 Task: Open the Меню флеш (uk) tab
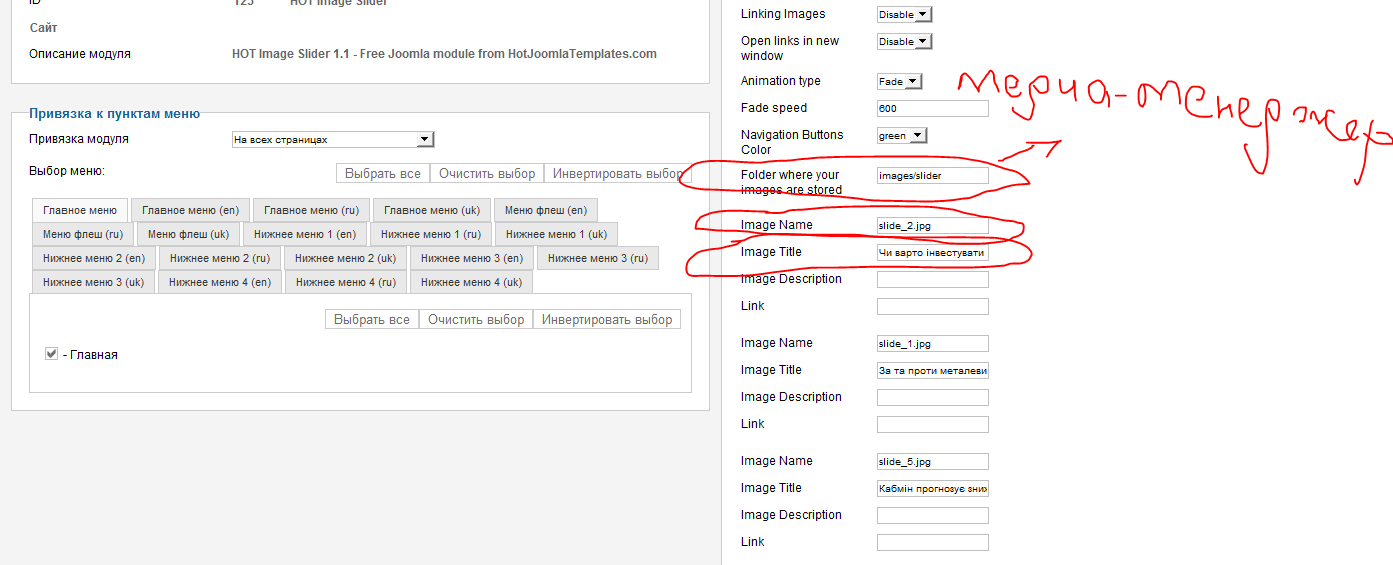pos(189,234)
